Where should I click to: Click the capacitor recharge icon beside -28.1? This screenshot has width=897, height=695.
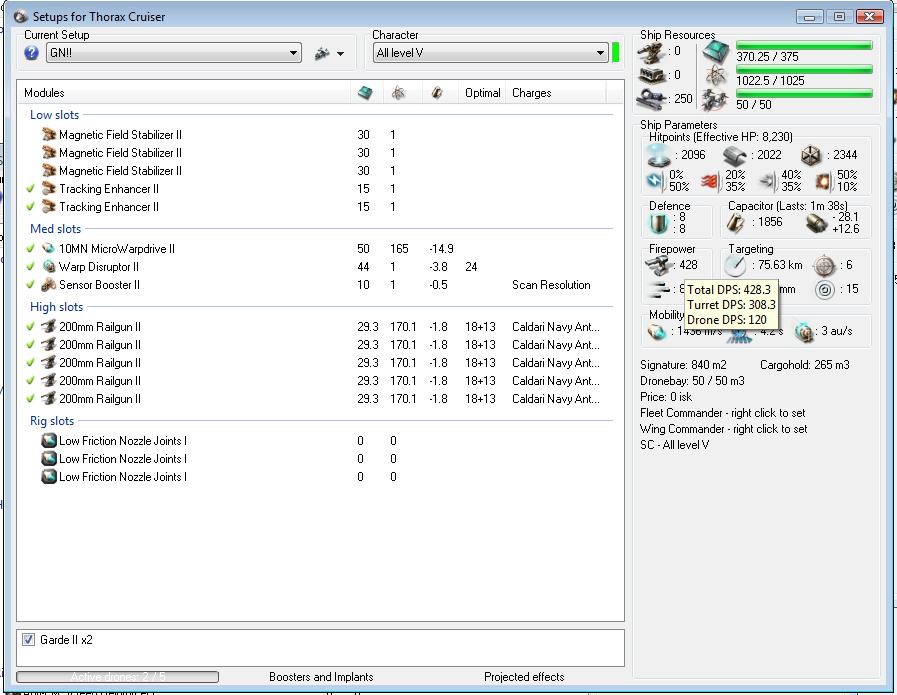[816, 223]
